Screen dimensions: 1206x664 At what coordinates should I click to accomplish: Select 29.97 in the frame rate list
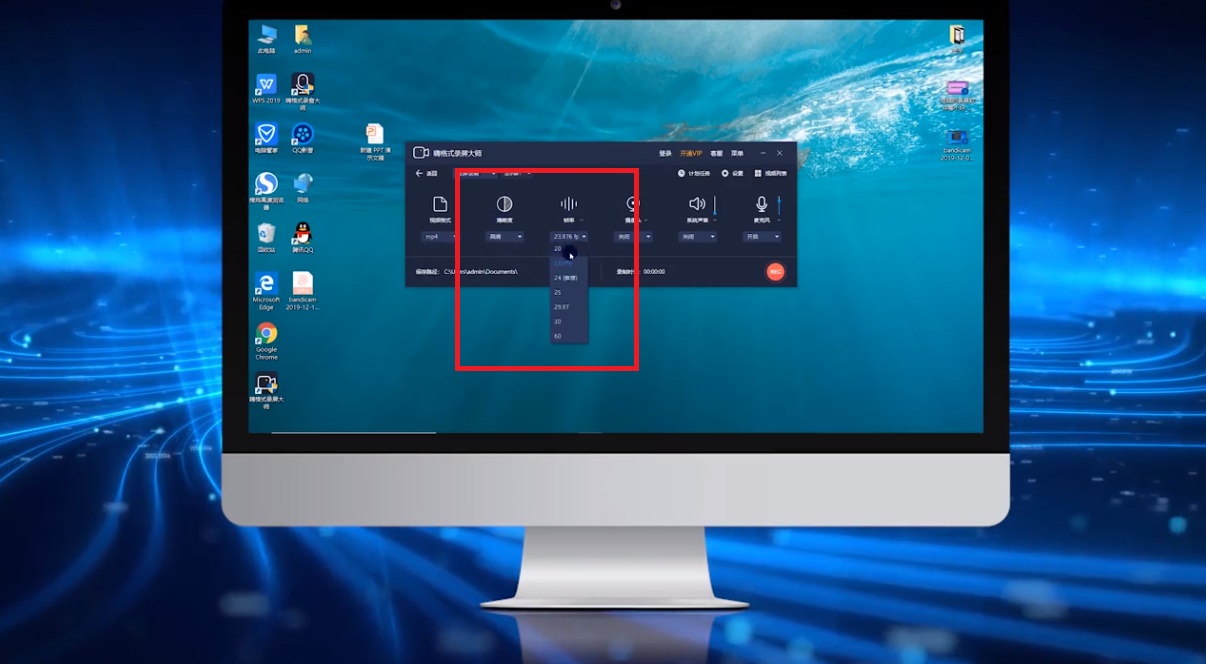569,307
